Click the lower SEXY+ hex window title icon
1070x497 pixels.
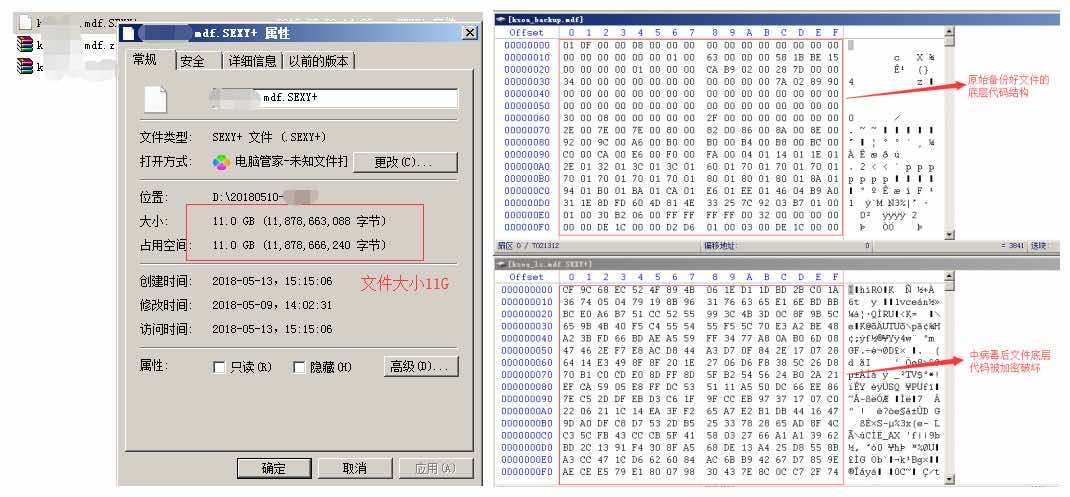point(500,264)
